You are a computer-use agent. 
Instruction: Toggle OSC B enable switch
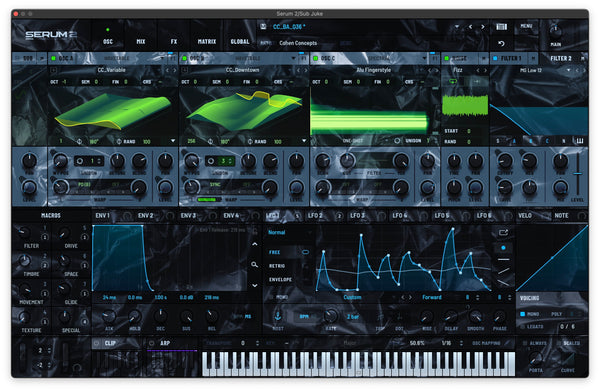point(184,58)
